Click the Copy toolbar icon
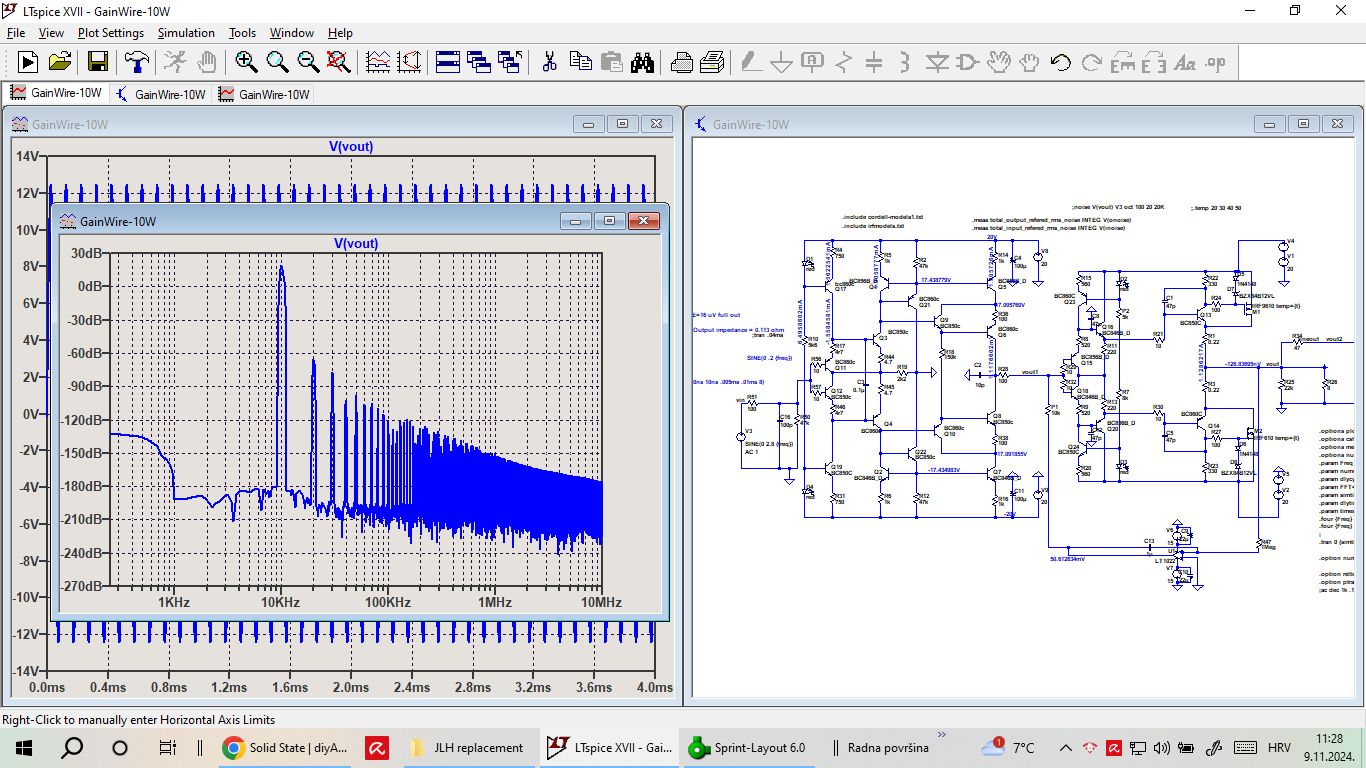This screenshot has height=768, width=1366. coord(580,62)
